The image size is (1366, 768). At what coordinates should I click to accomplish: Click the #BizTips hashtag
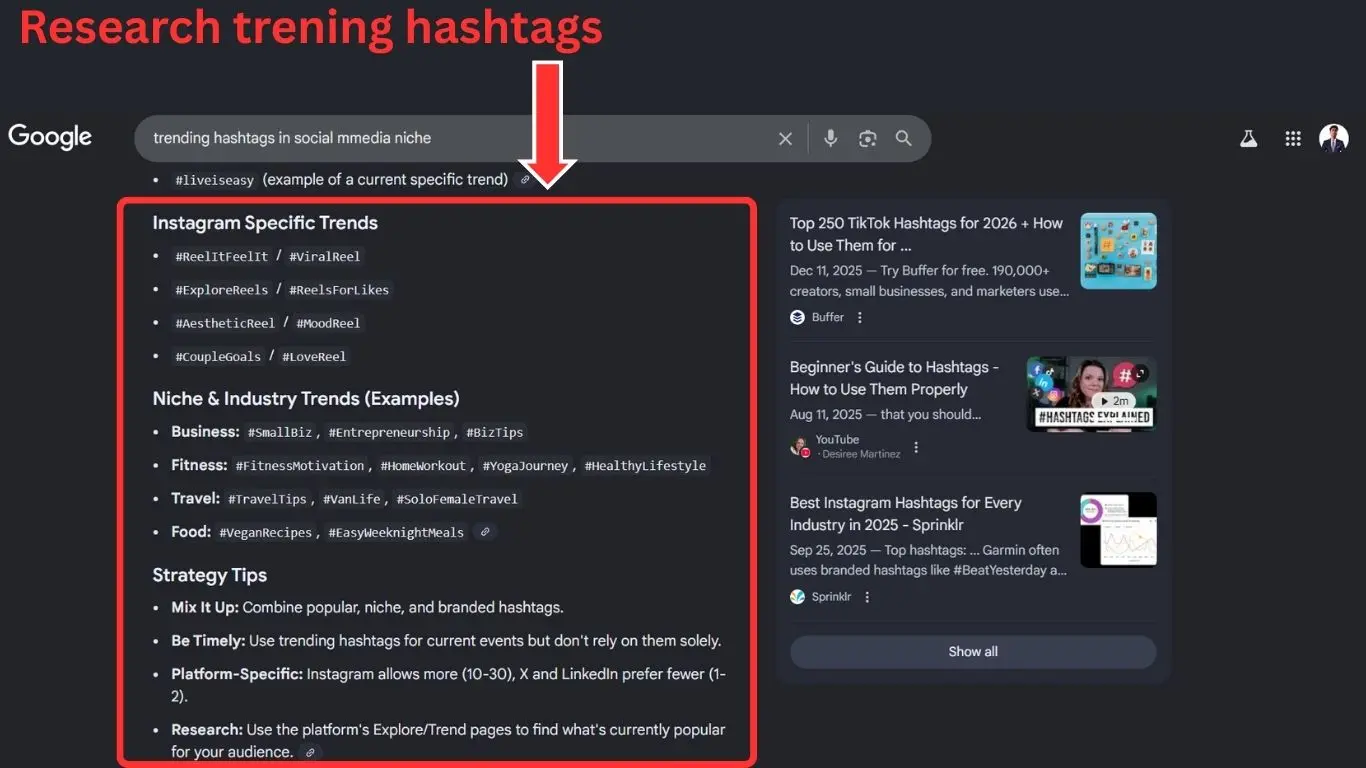[x=494, y=433]
